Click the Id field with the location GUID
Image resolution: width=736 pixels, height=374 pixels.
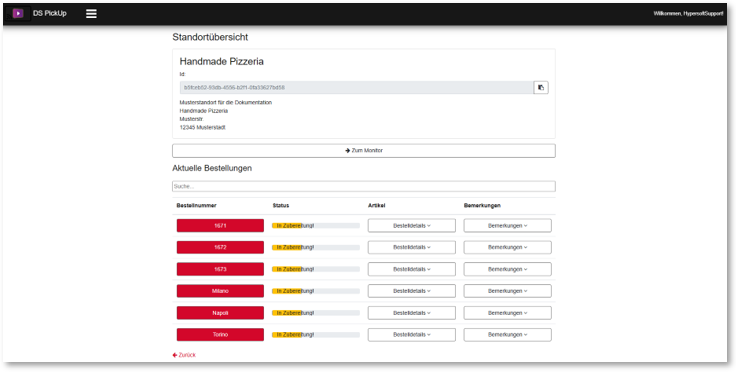356,88
